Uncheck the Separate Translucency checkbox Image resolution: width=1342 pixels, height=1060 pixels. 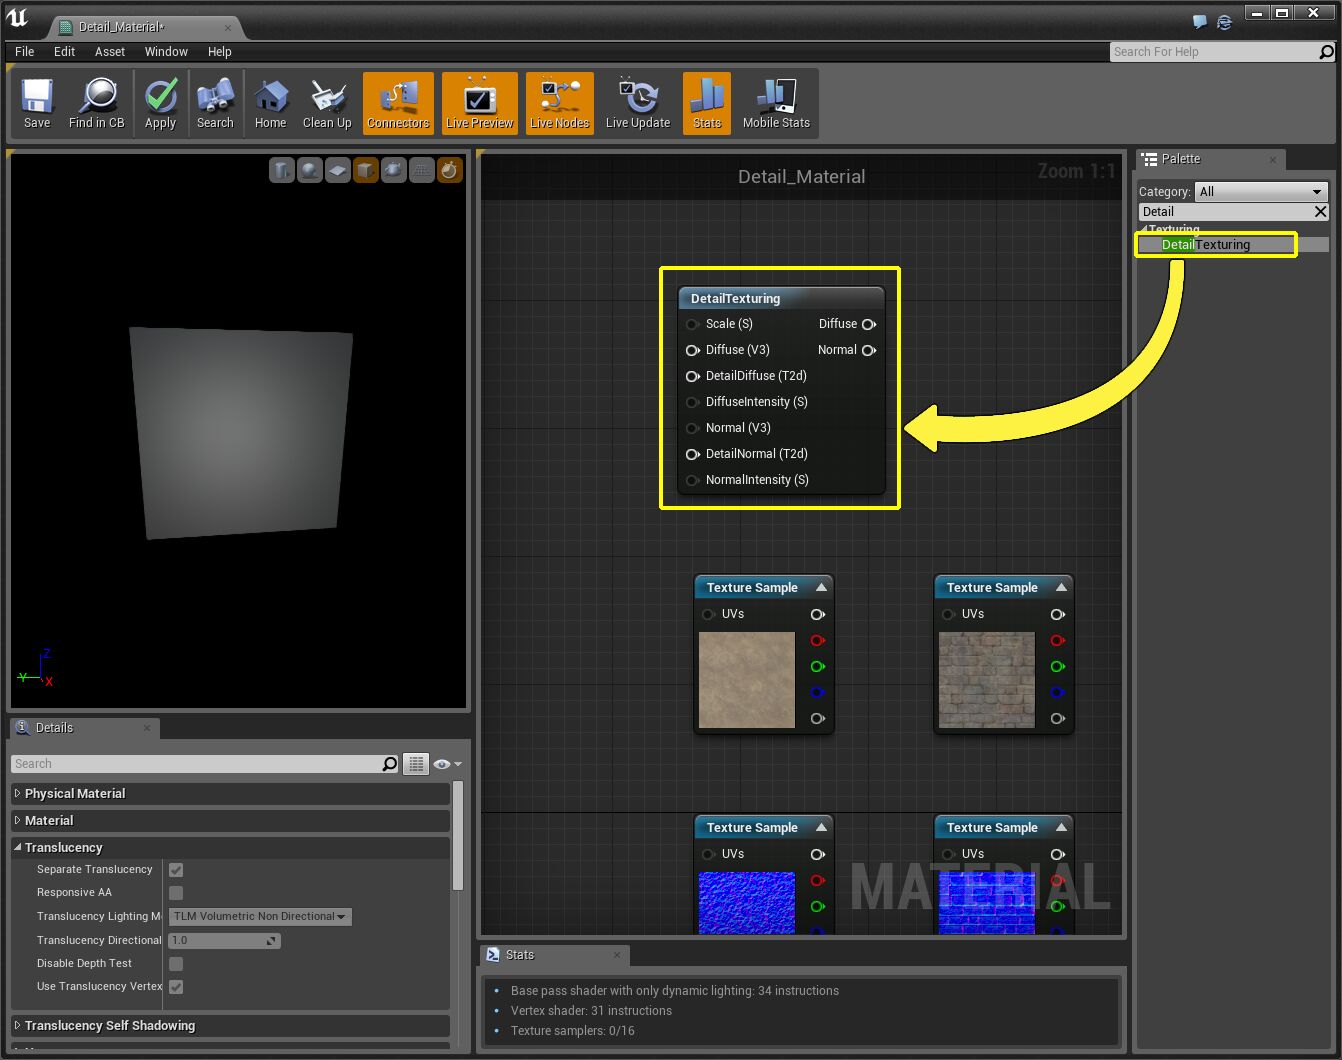click(x=176, y=870)
